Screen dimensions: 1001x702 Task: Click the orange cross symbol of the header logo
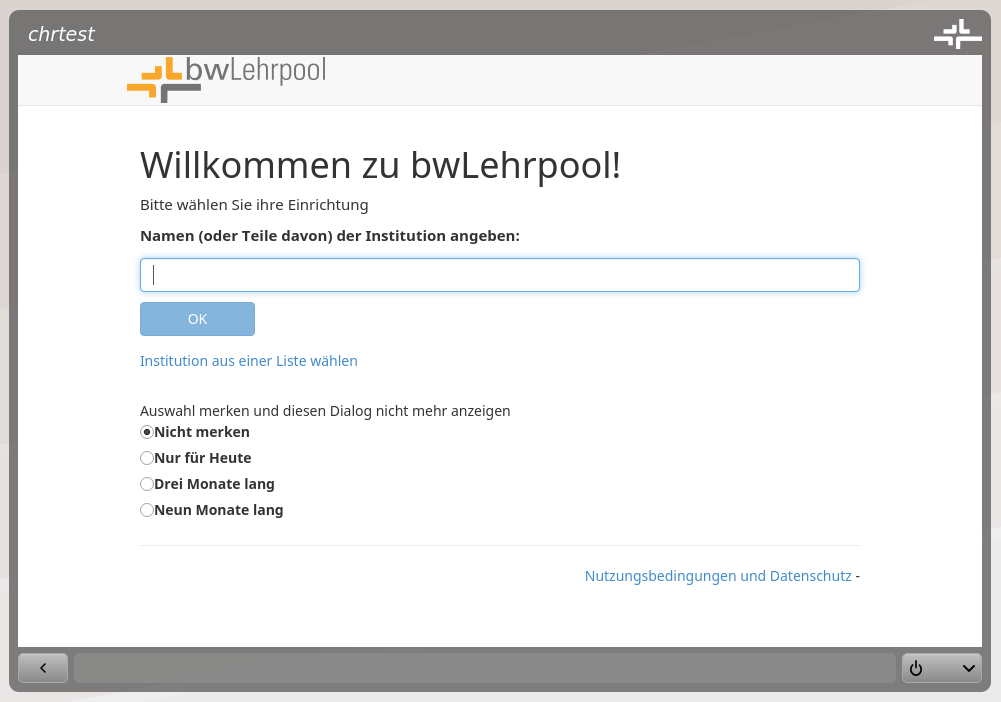(152, 80)
